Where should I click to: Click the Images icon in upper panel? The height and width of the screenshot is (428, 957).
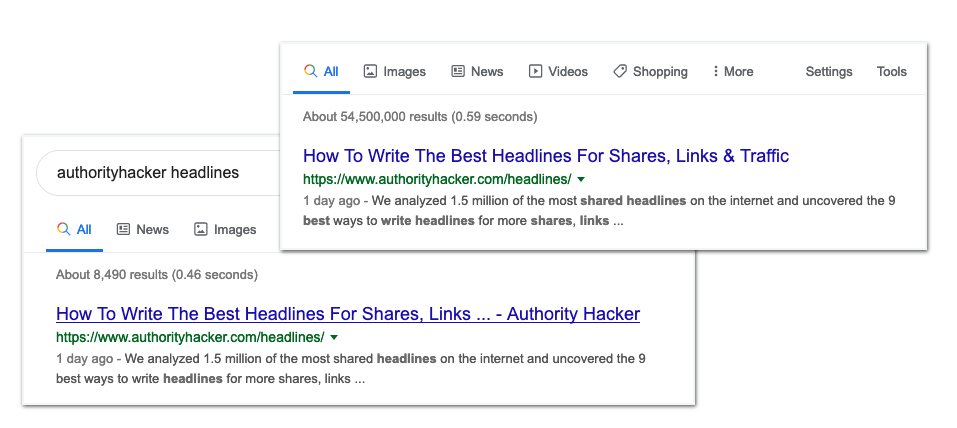point(370,71)
